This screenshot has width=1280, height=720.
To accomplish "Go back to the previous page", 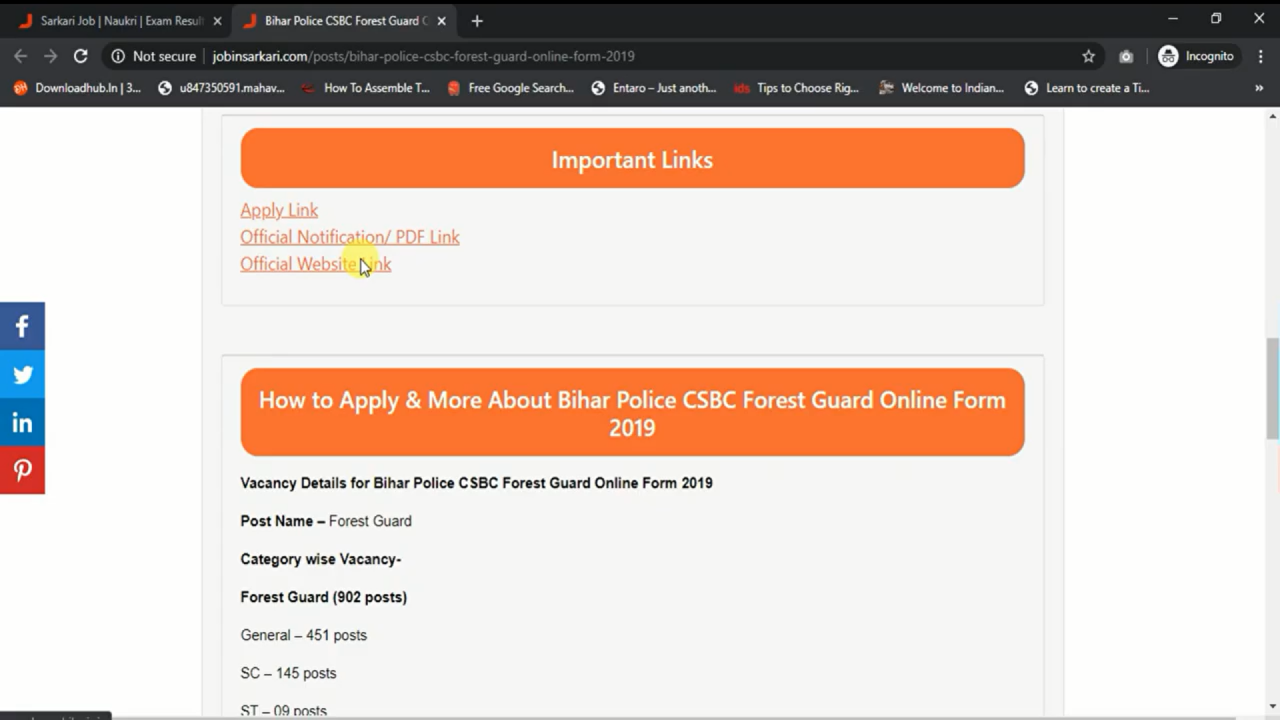I will pyautogui.click(x=20, y=56).
